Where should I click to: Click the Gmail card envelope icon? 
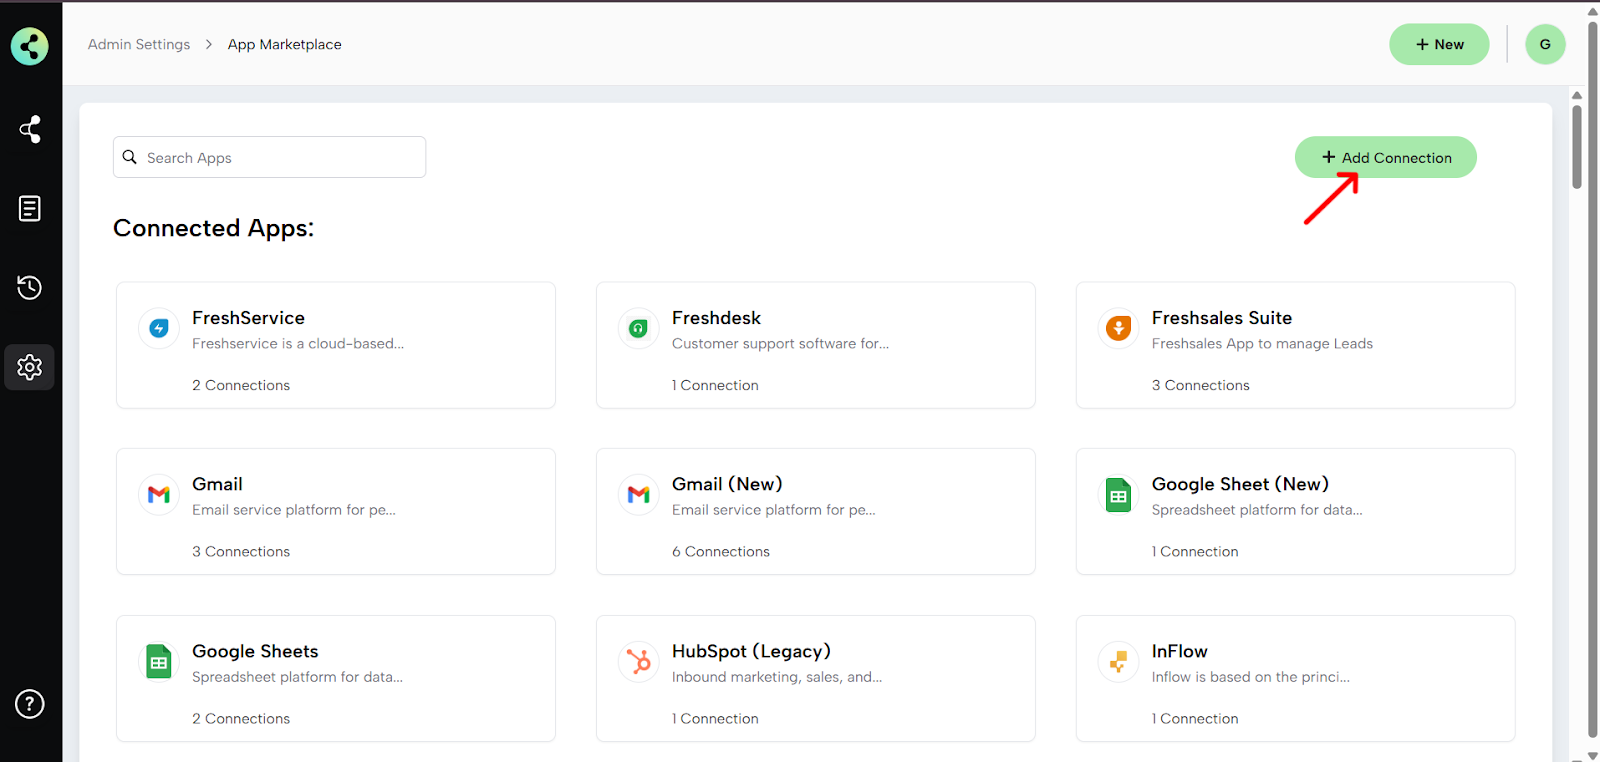tap(159, 494)
